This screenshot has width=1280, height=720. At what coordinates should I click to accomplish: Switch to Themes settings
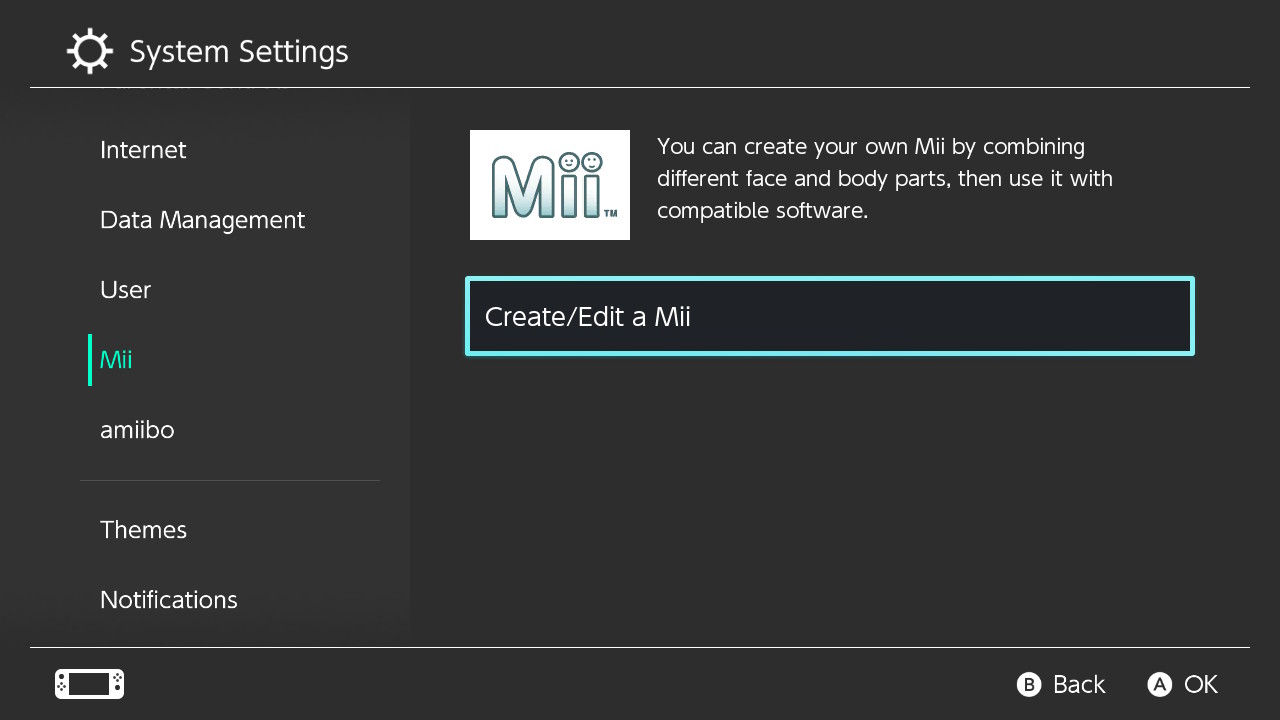143,530
